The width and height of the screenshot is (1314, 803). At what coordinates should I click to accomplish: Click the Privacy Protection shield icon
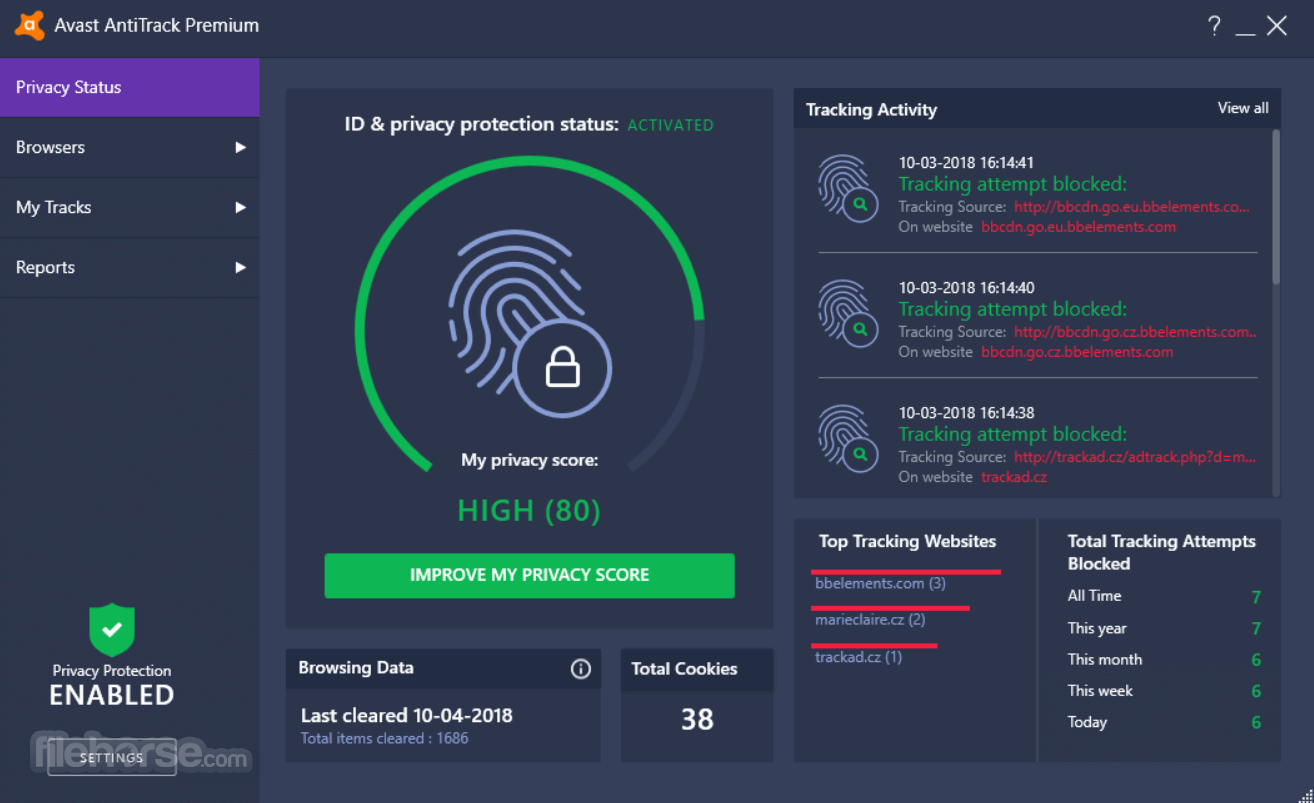click(x=111, y=629)
